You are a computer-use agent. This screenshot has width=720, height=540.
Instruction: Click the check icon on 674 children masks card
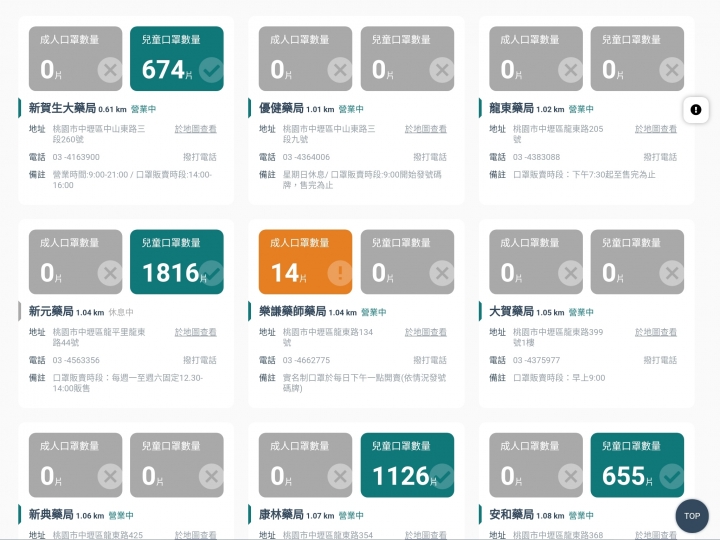tap(211, 70)
